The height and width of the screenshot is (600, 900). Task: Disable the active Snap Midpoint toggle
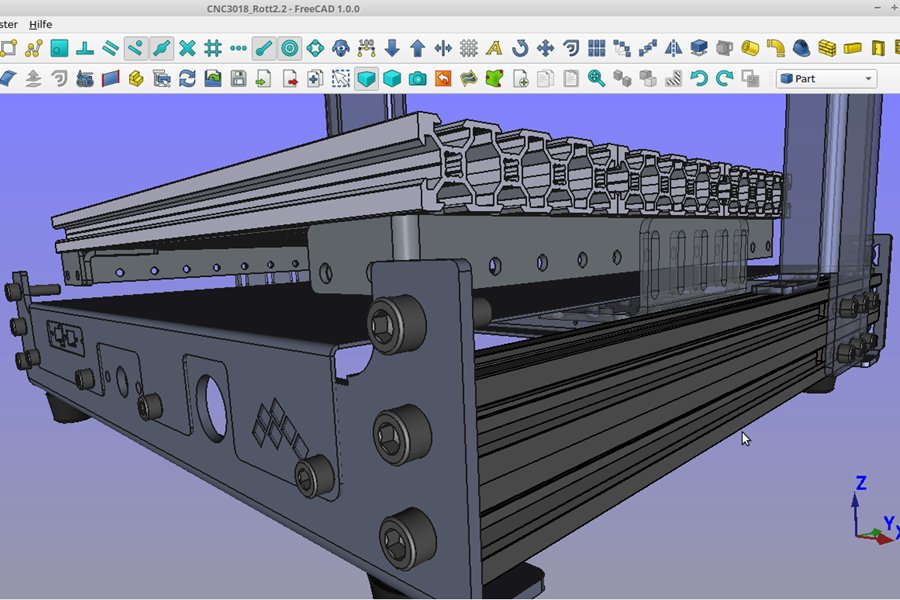pyautogui.click(x=162, y=48)
